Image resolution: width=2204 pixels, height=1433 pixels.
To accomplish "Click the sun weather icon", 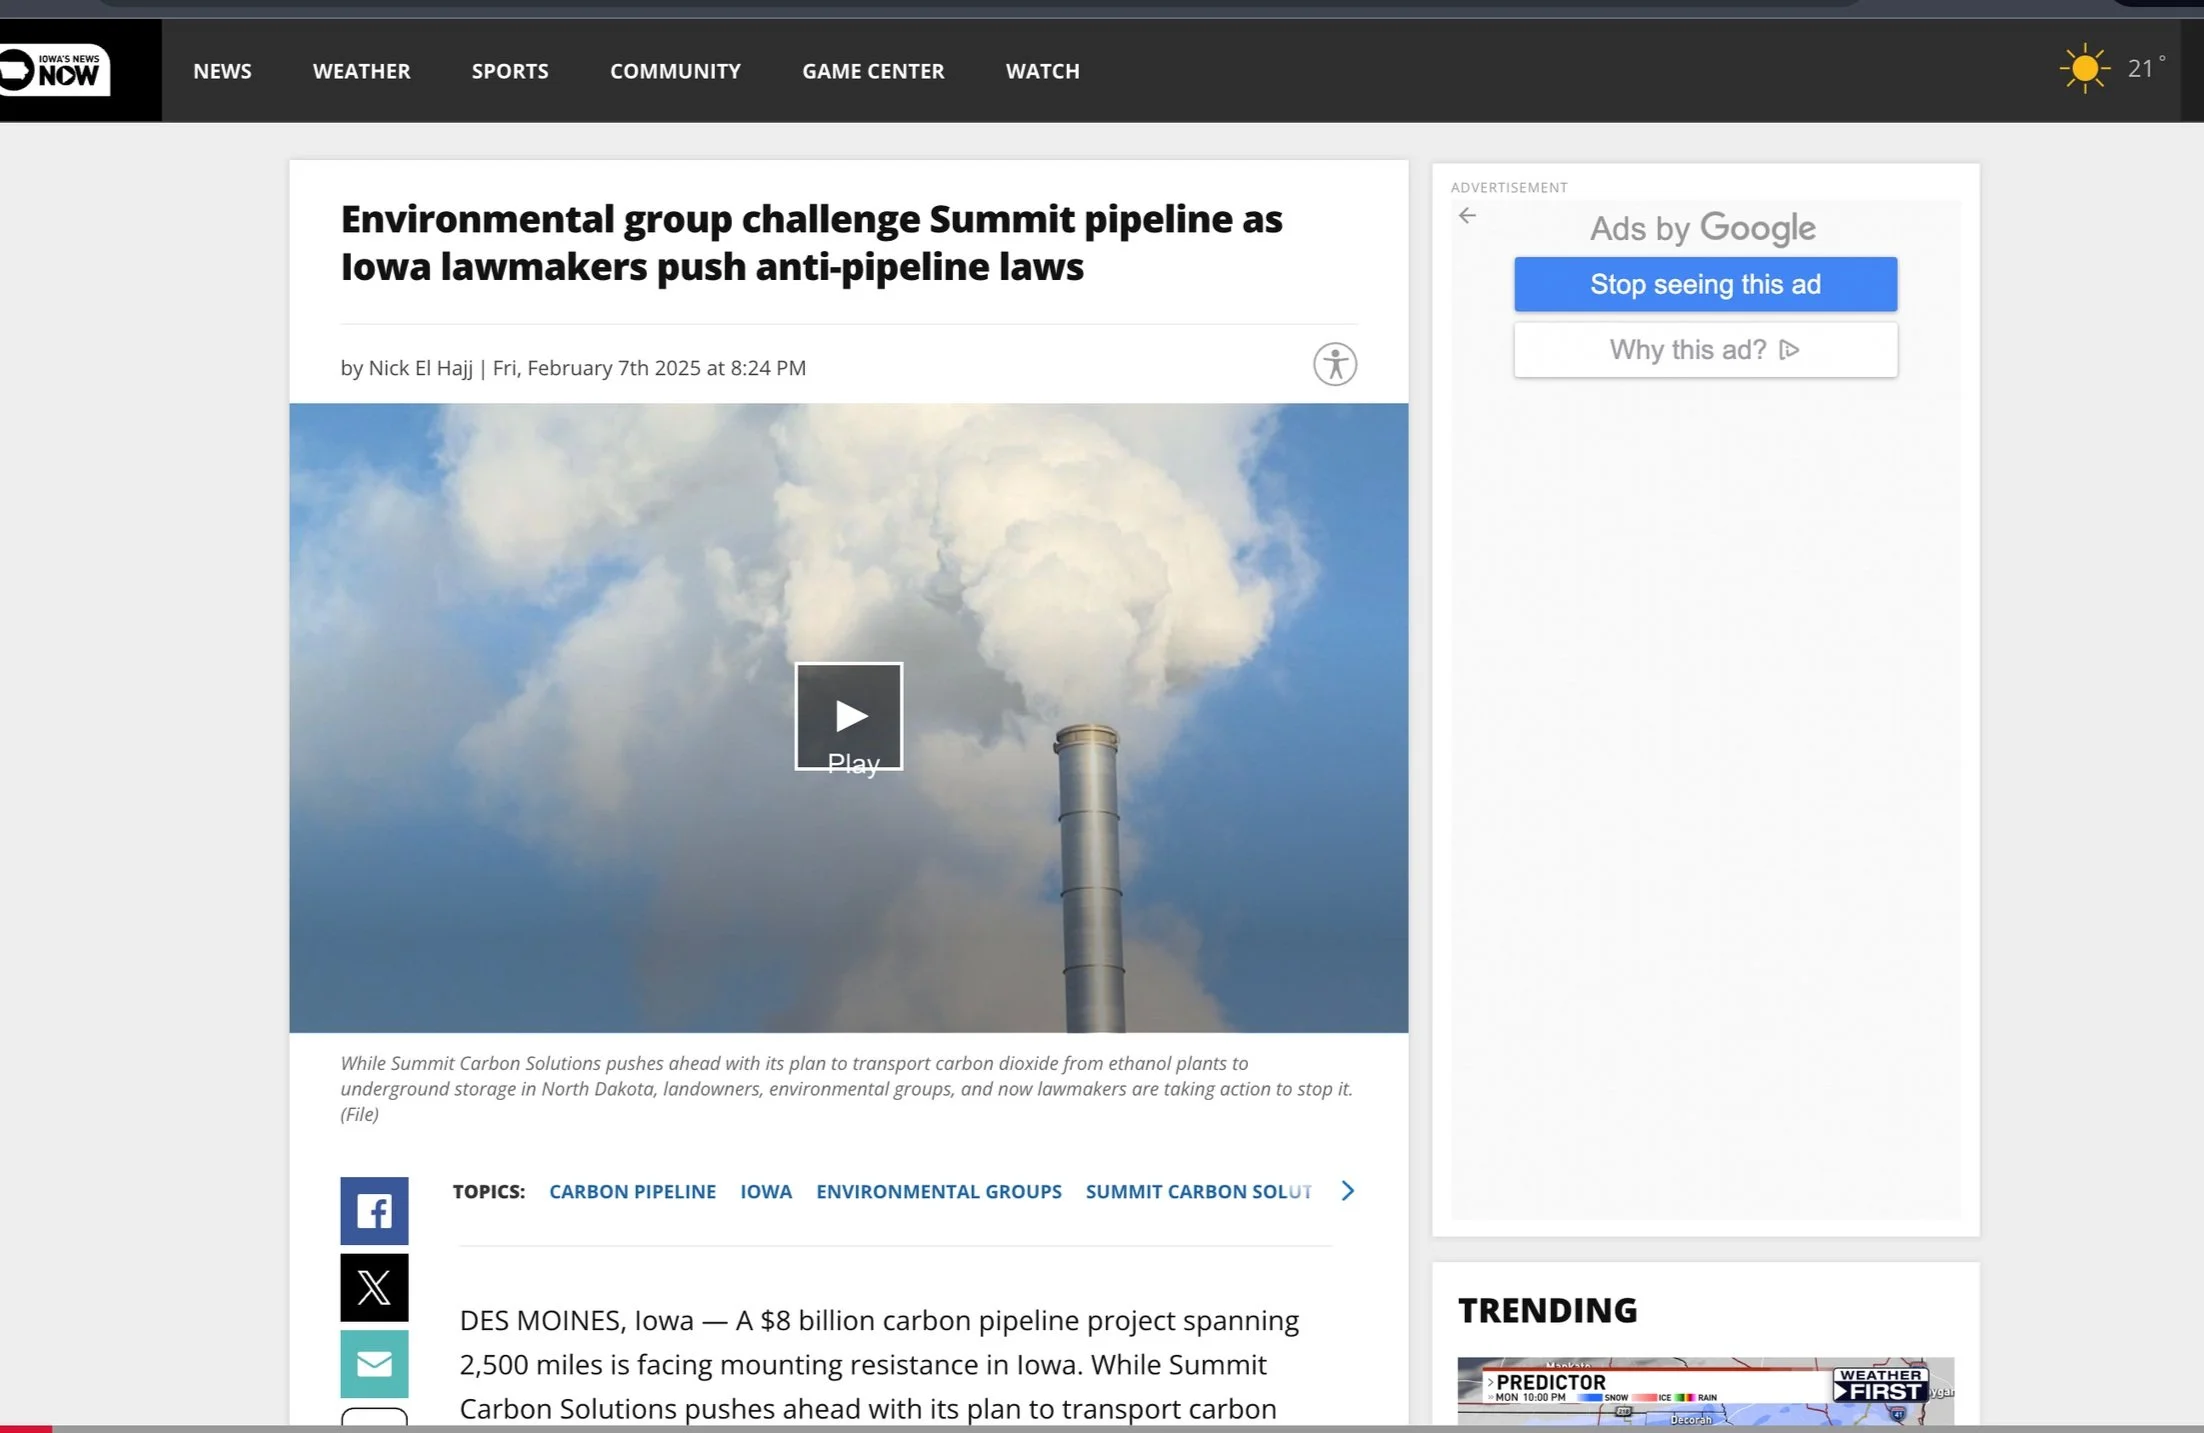I will pyautogui.click(x=2084, y=69).
